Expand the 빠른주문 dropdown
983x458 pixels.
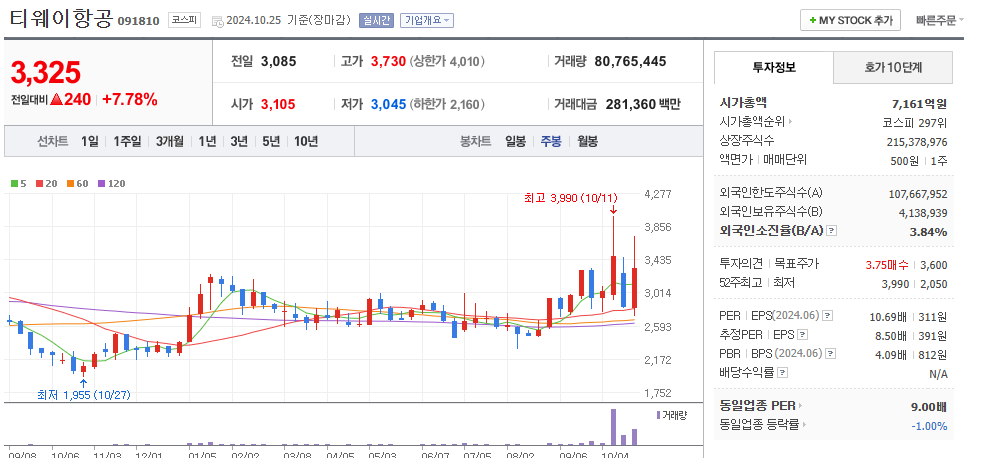coord(940,21)
